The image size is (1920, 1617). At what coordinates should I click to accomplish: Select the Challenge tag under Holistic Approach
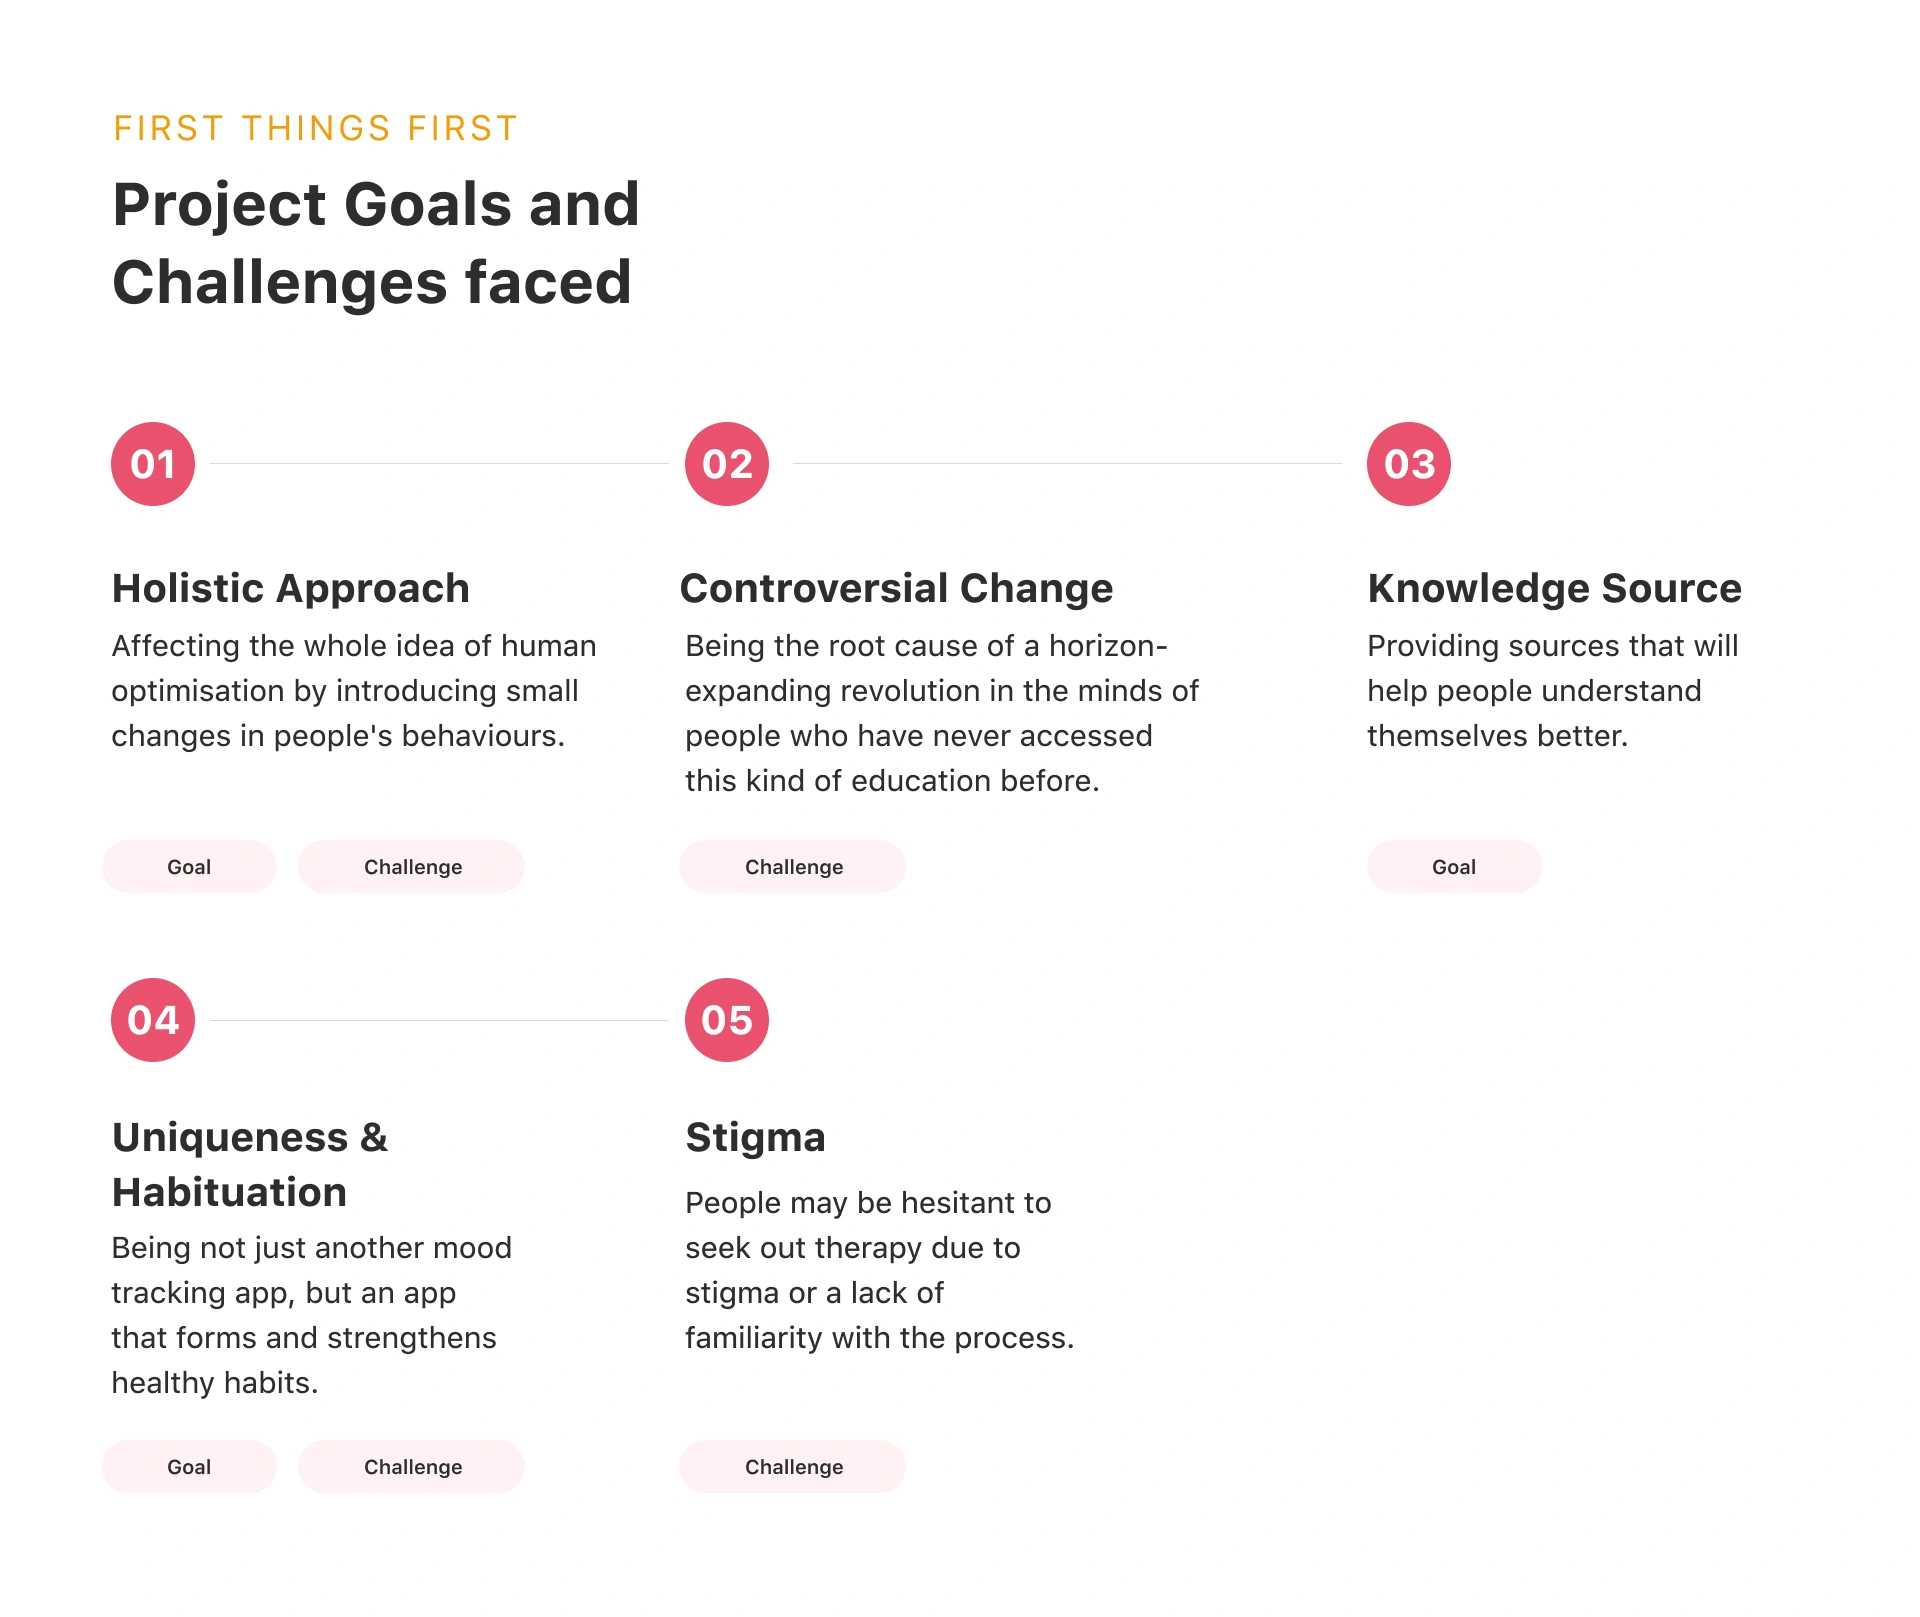coord(412,867)
